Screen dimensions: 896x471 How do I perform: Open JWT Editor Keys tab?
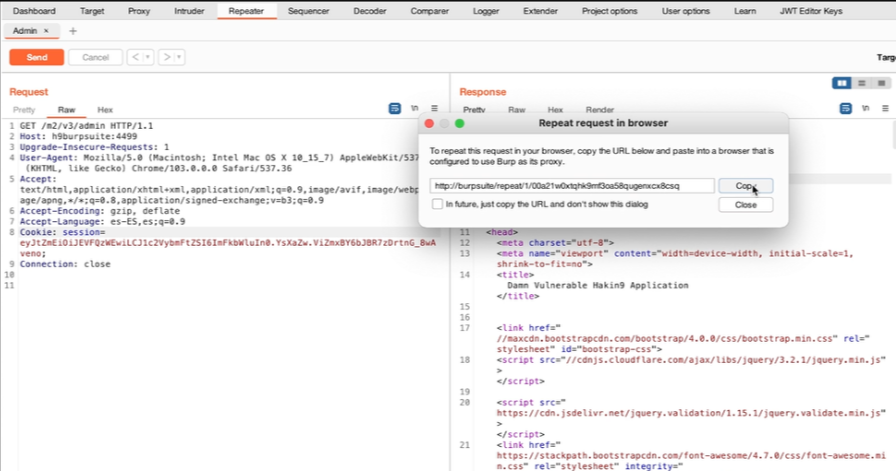click(811, 11)
